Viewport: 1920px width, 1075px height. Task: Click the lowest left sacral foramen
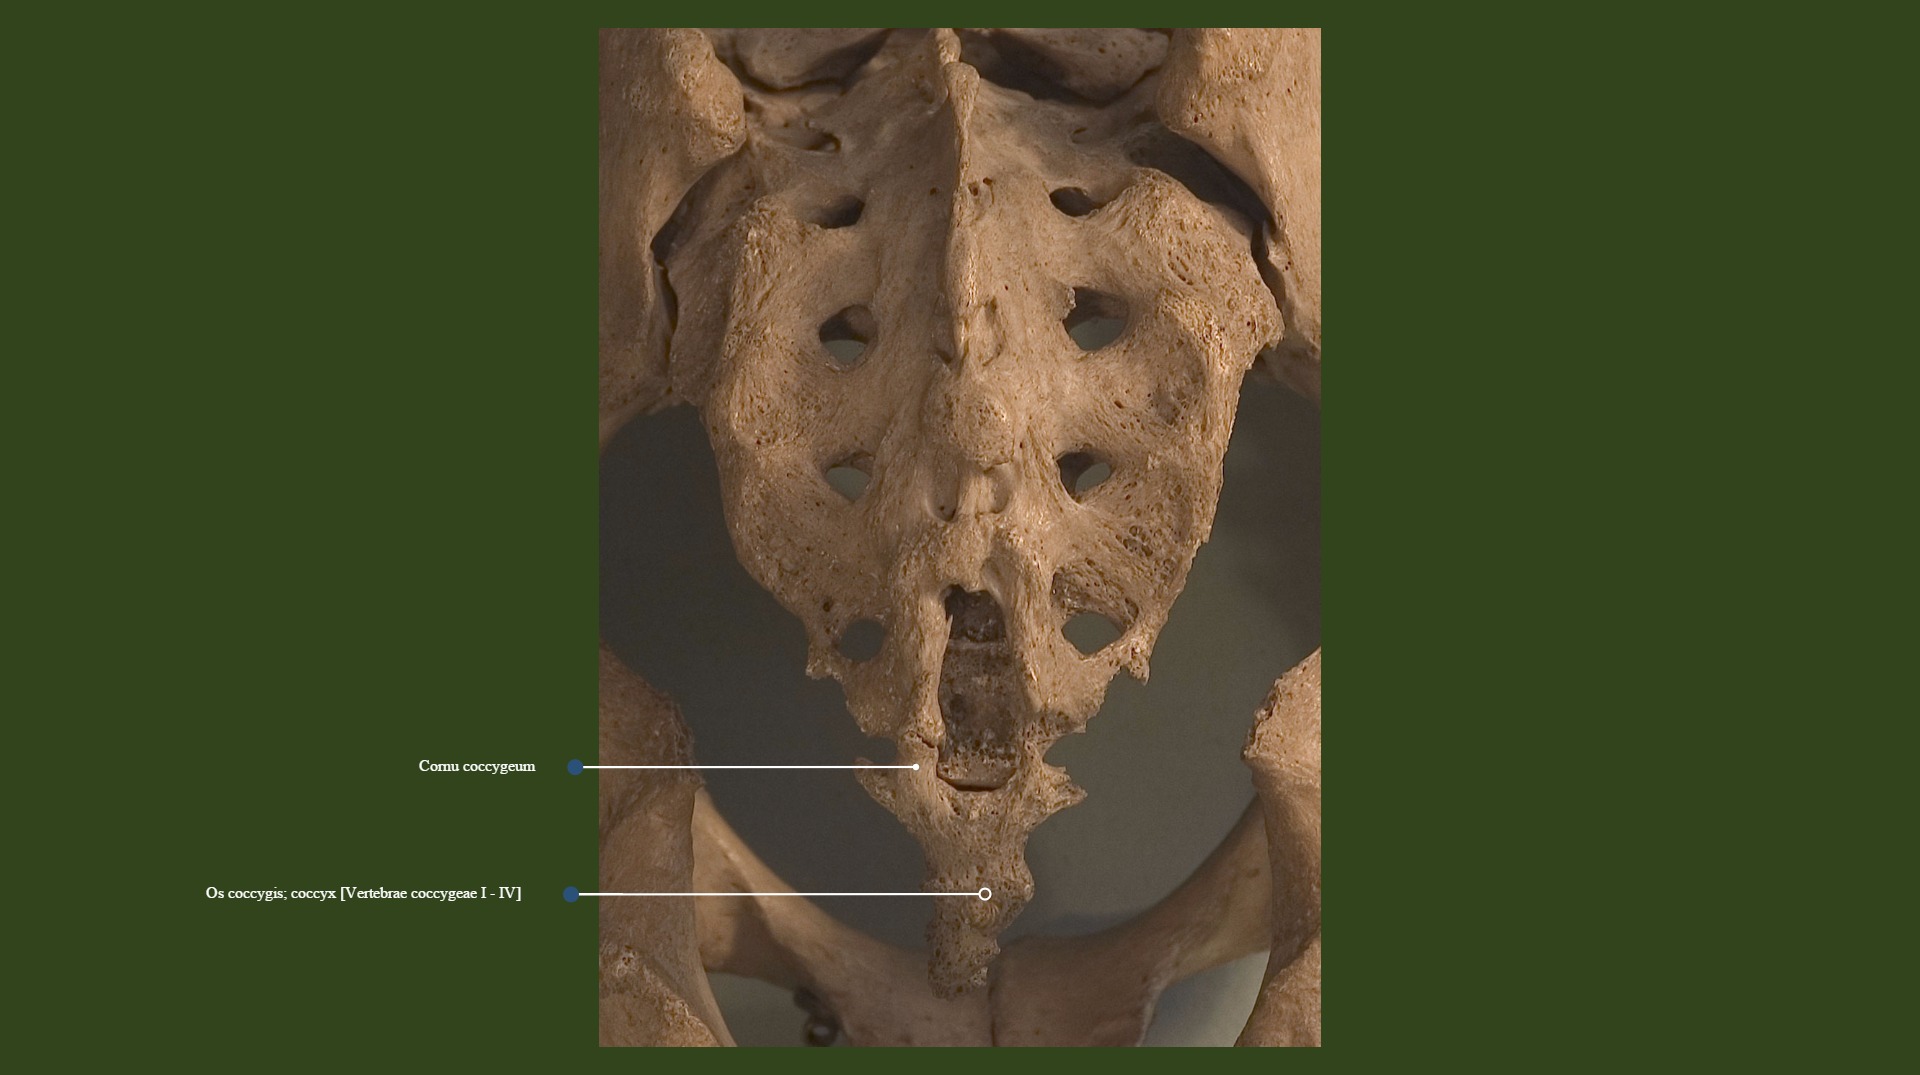tap(860, 638)
